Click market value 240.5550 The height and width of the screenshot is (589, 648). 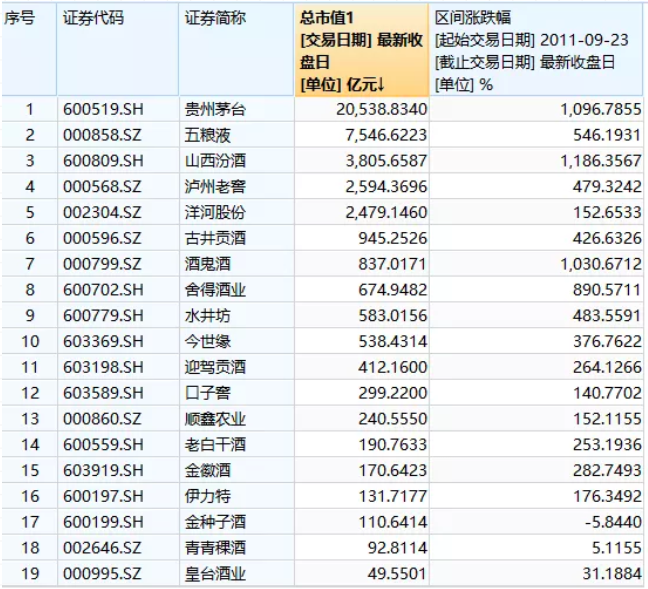pyautogui.click(x=393, y=419)
